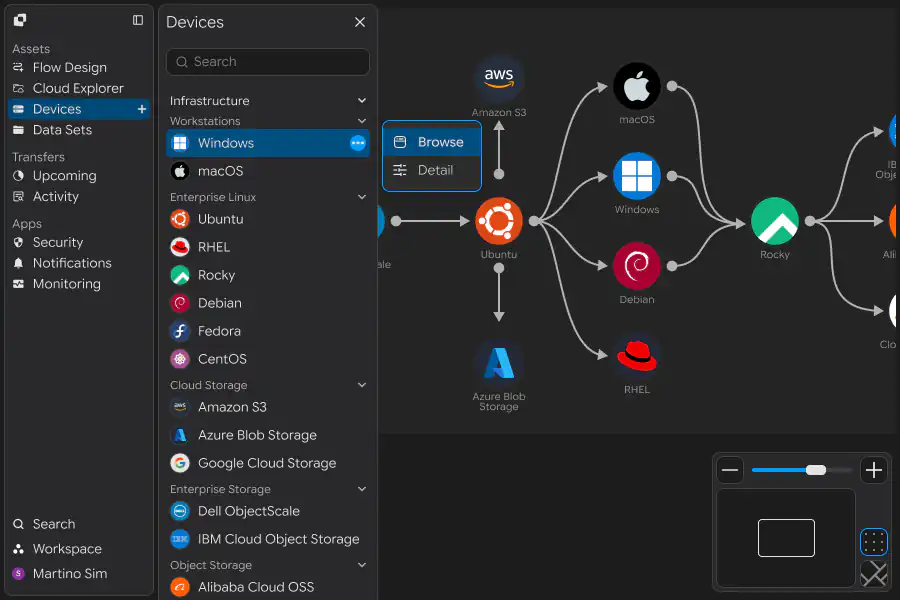Viewport: 900px width, 600px height.
Task: Select the Windows node on canvas
Action: (x=637, y=176)
